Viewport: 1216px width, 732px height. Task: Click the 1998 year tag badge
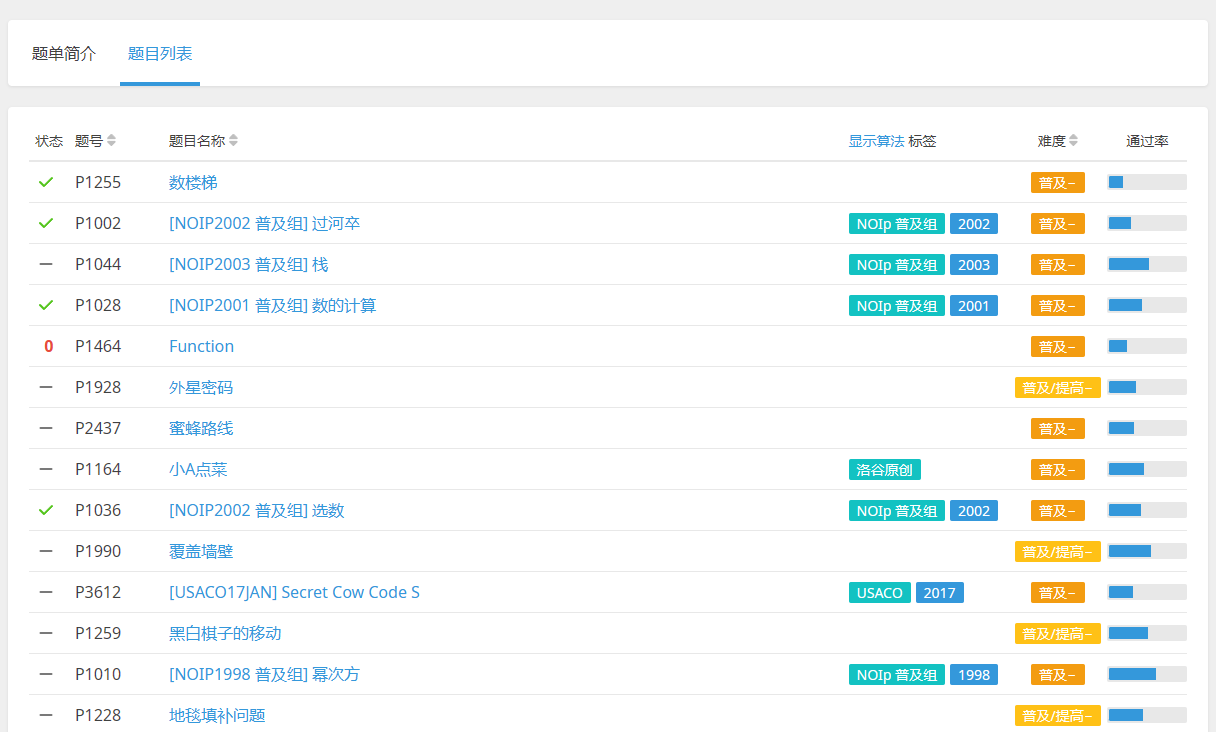pos(973,675)
